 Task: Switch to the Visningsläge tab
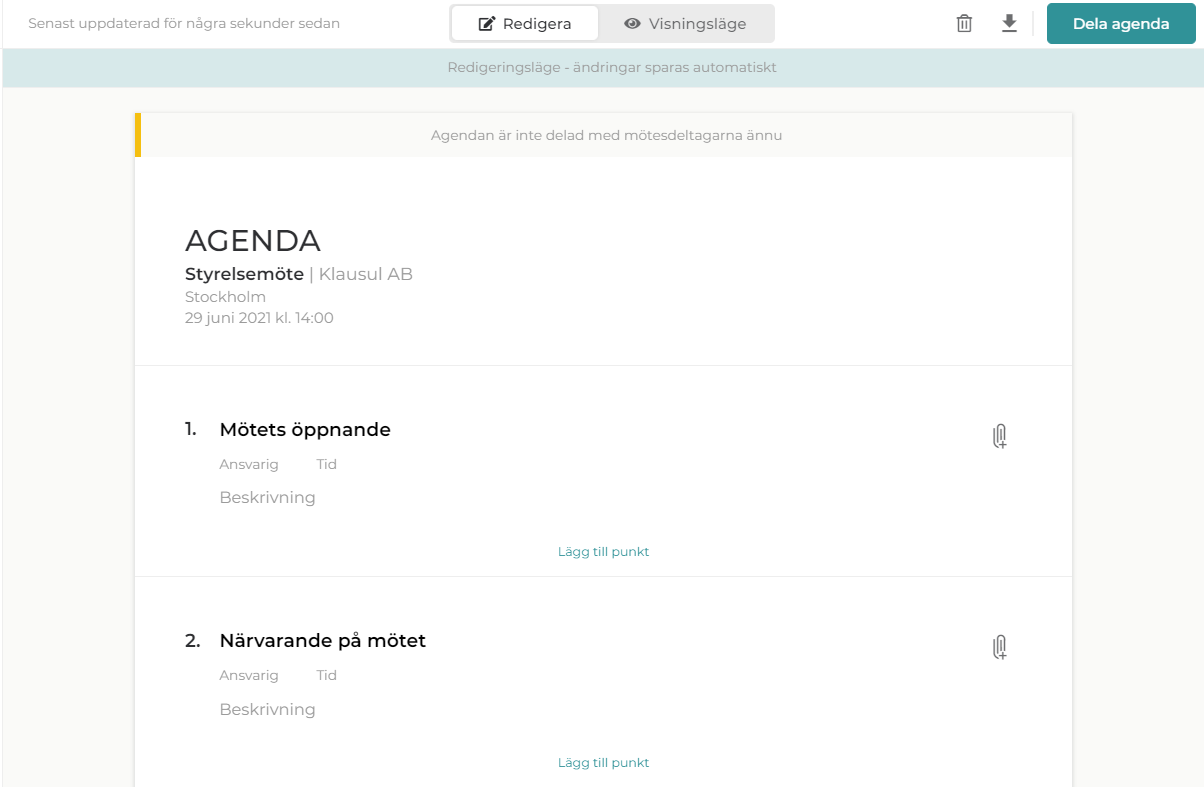tap(685, 24)
